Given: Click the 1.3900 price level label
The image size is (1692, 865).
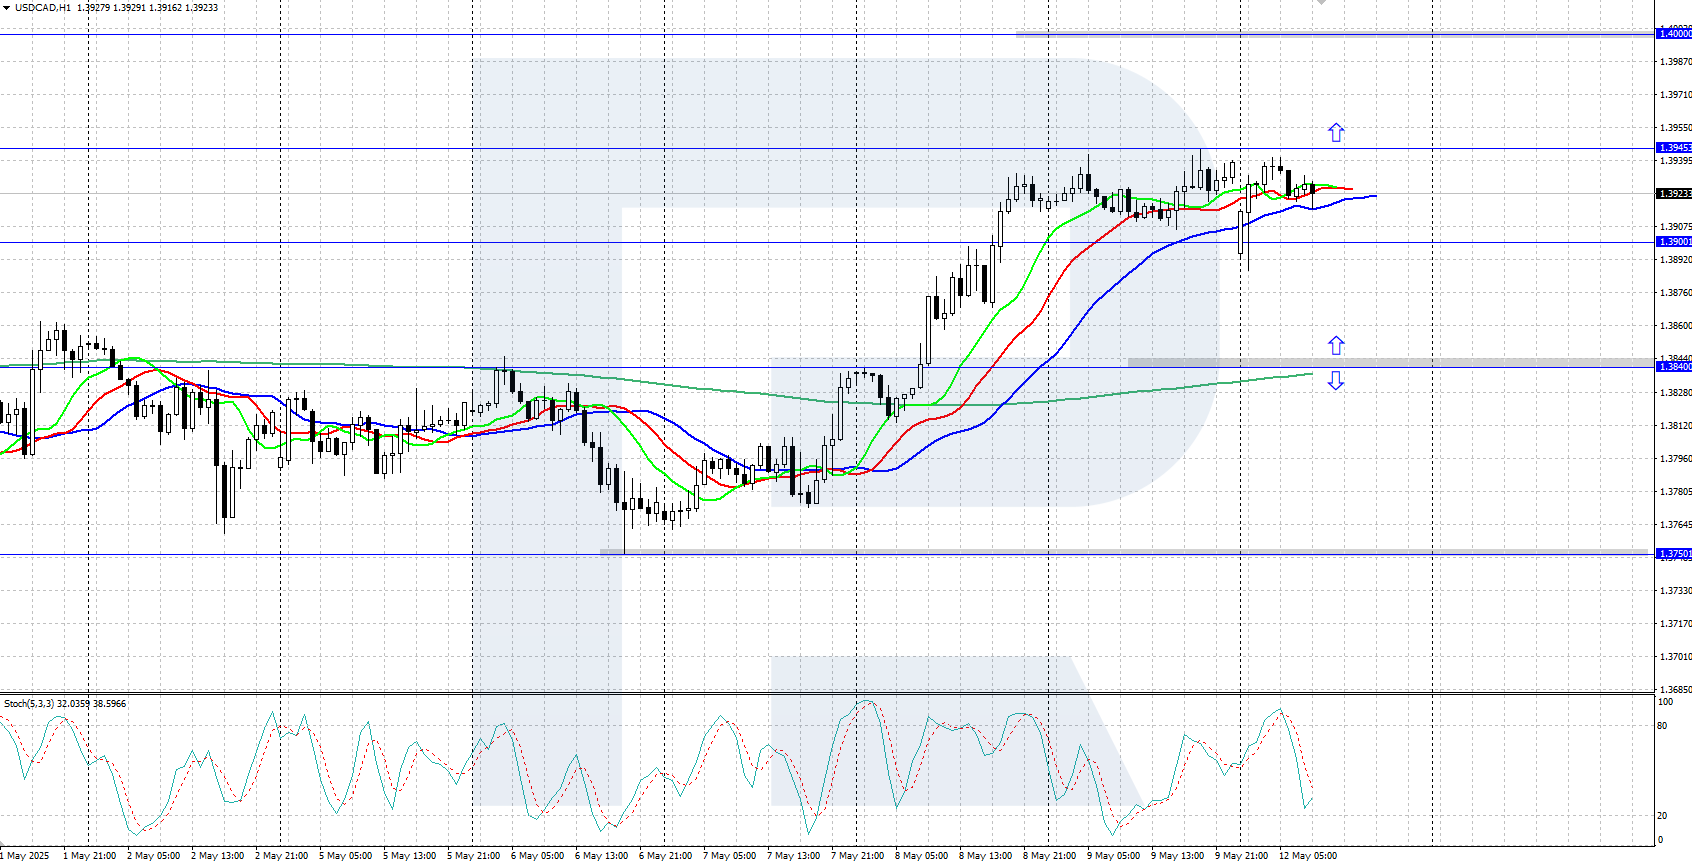Looking at the screenshot, I should (1675, 242).
